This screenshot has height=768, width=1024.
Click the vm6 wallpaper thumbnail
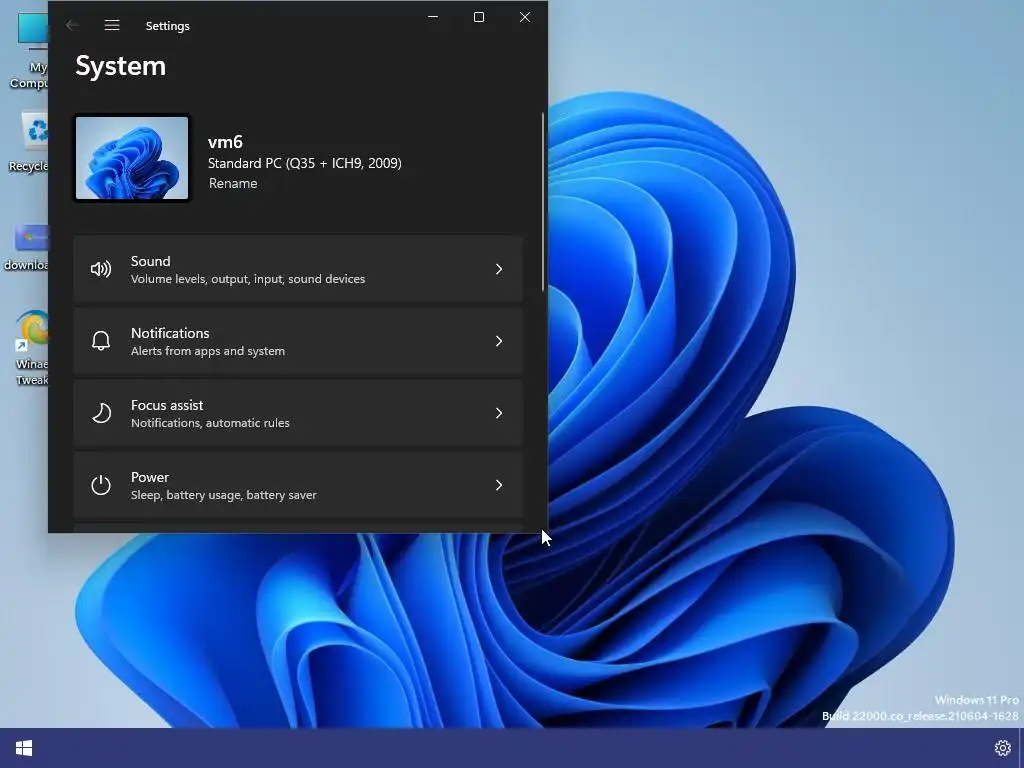(x=132, y=158)
